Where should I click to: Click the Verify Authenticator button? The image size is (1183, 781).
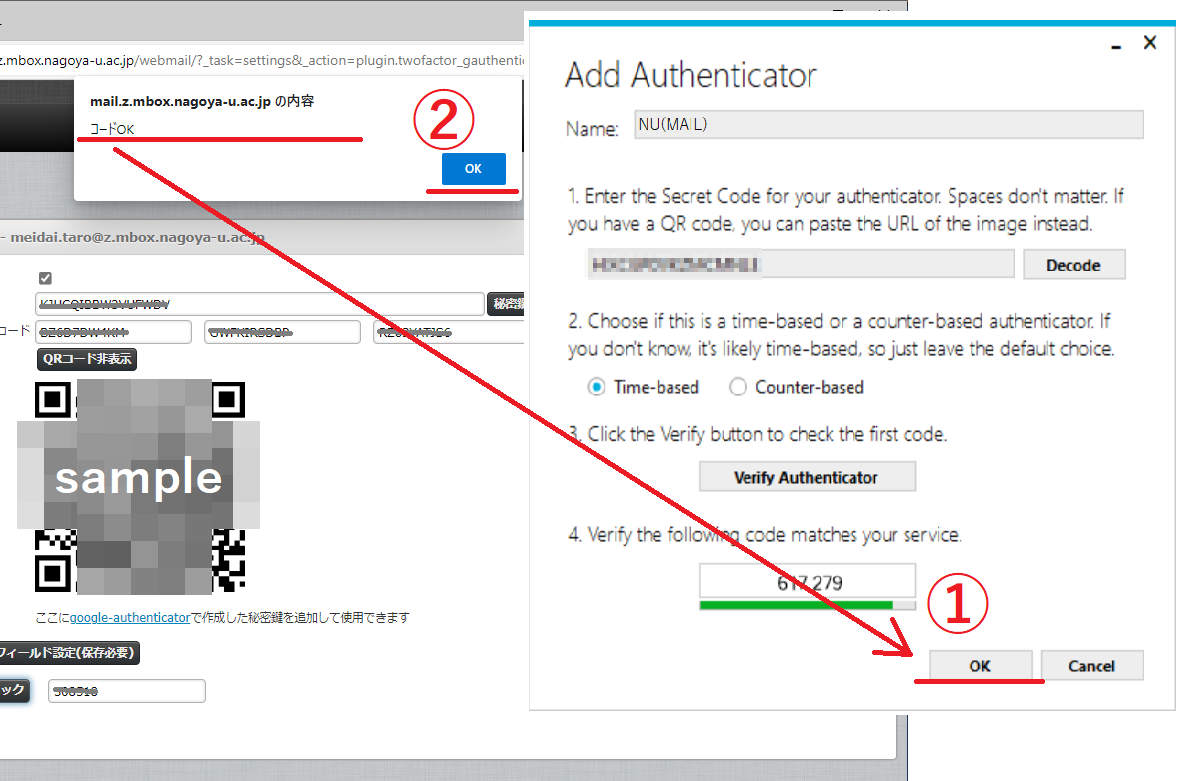point(806,477)
